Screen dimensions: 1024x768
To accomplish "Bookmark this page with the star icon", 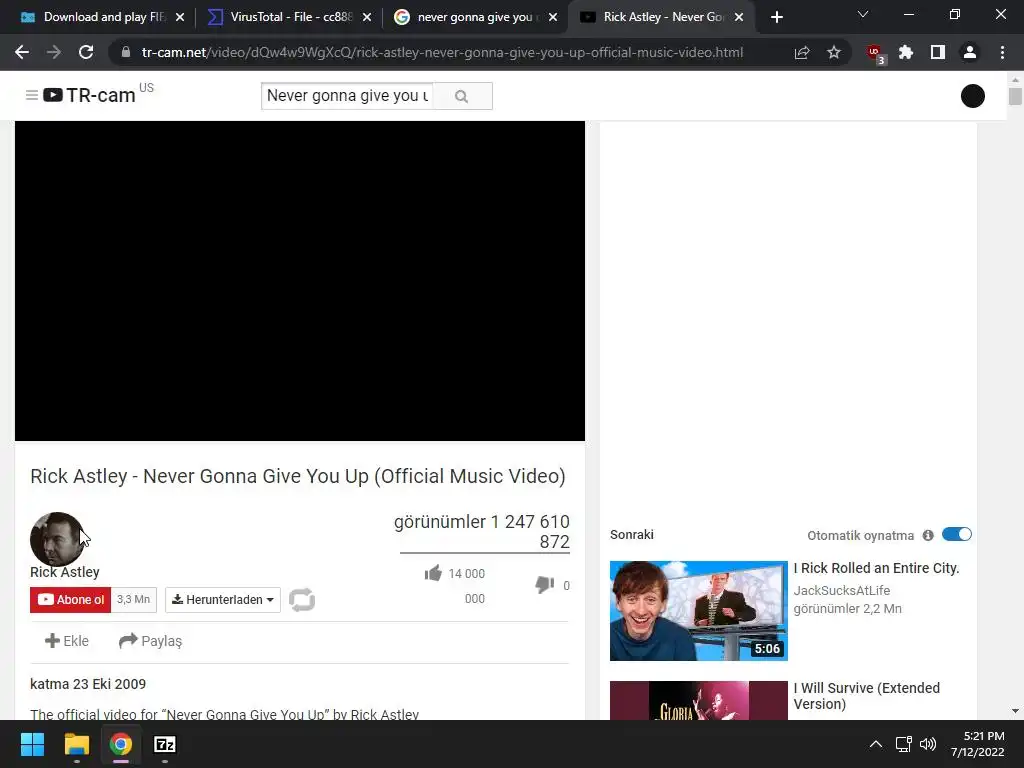I will 833,52.
